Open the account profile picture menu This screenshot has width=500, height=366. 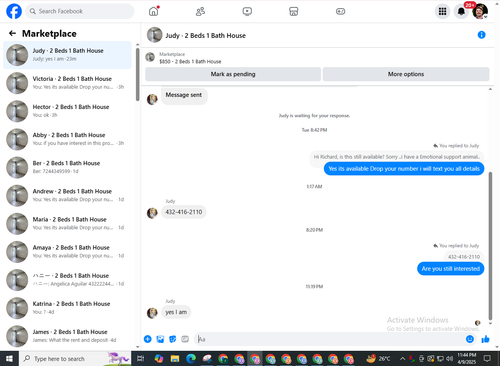tap(480, 11)
